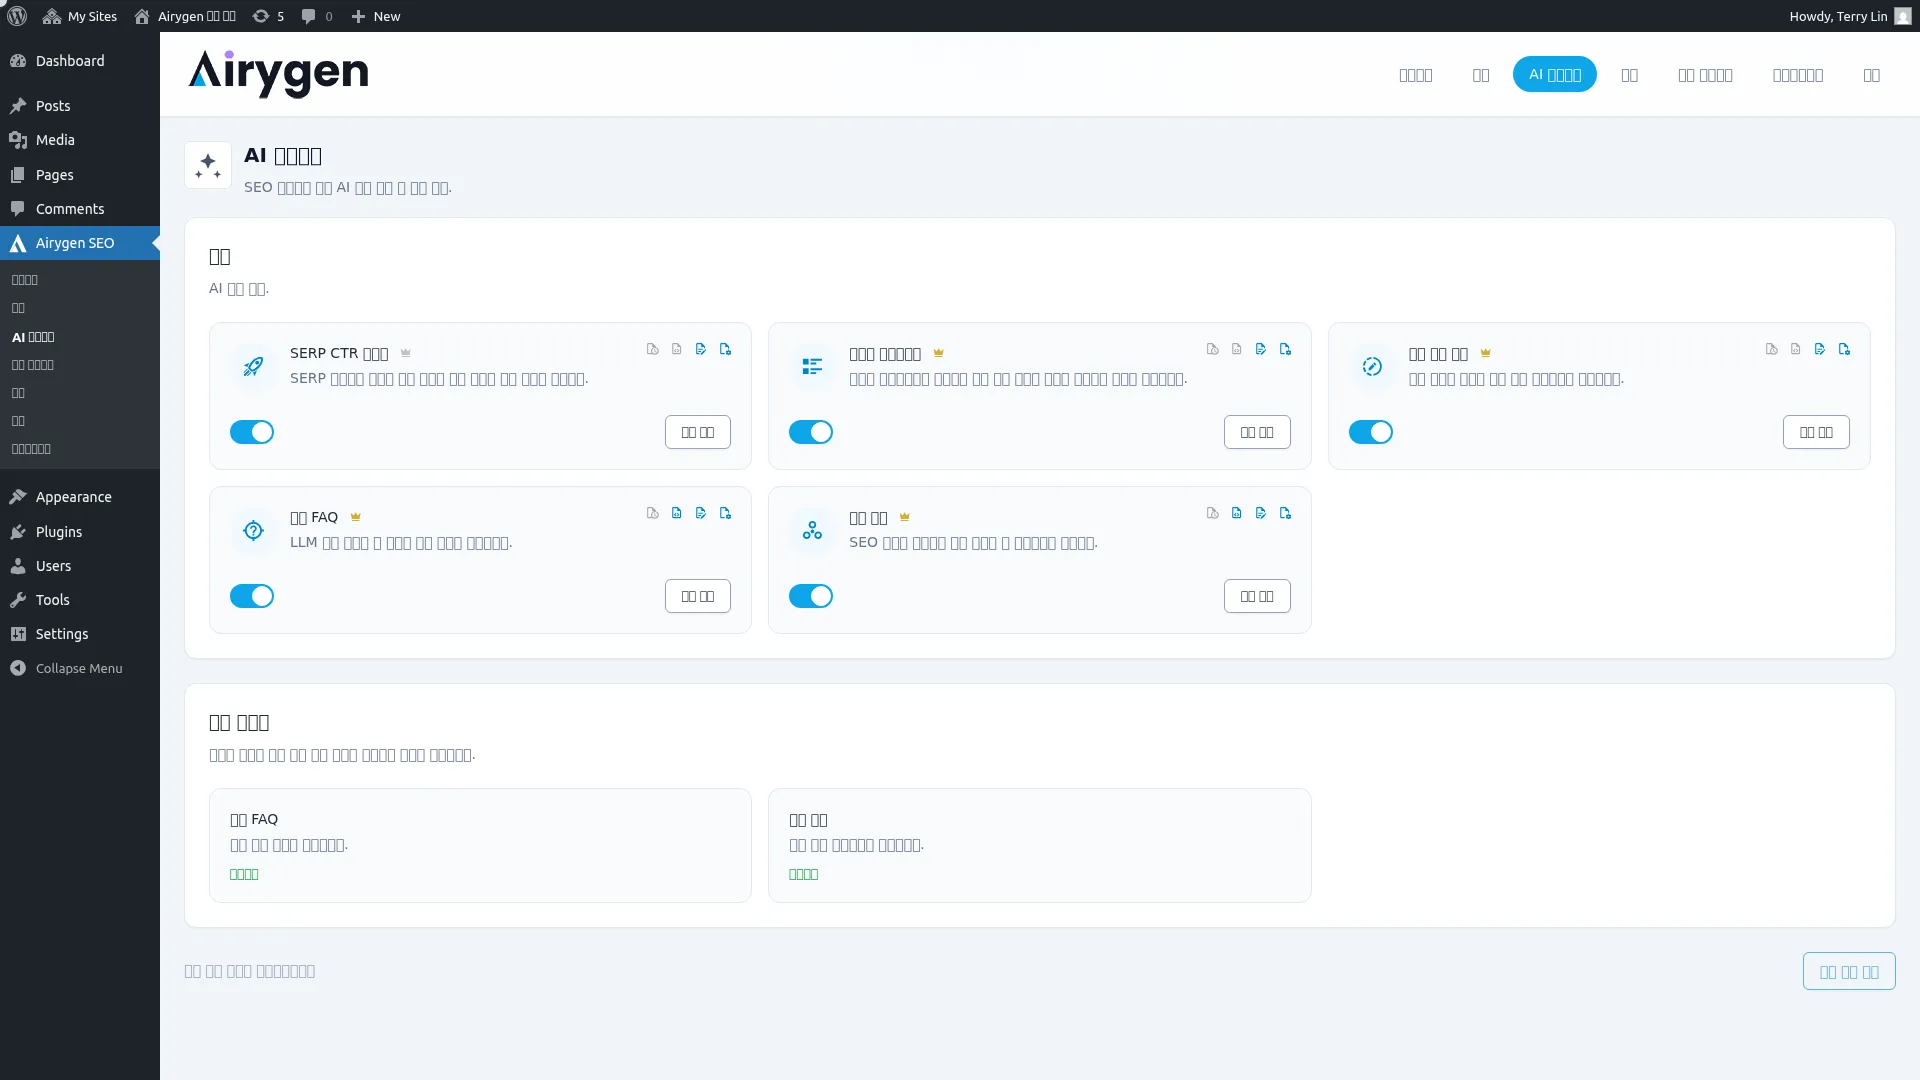Open the FAQ card in the lower panel
Screen dimensions: 1920x1080
tap(480, 845)
